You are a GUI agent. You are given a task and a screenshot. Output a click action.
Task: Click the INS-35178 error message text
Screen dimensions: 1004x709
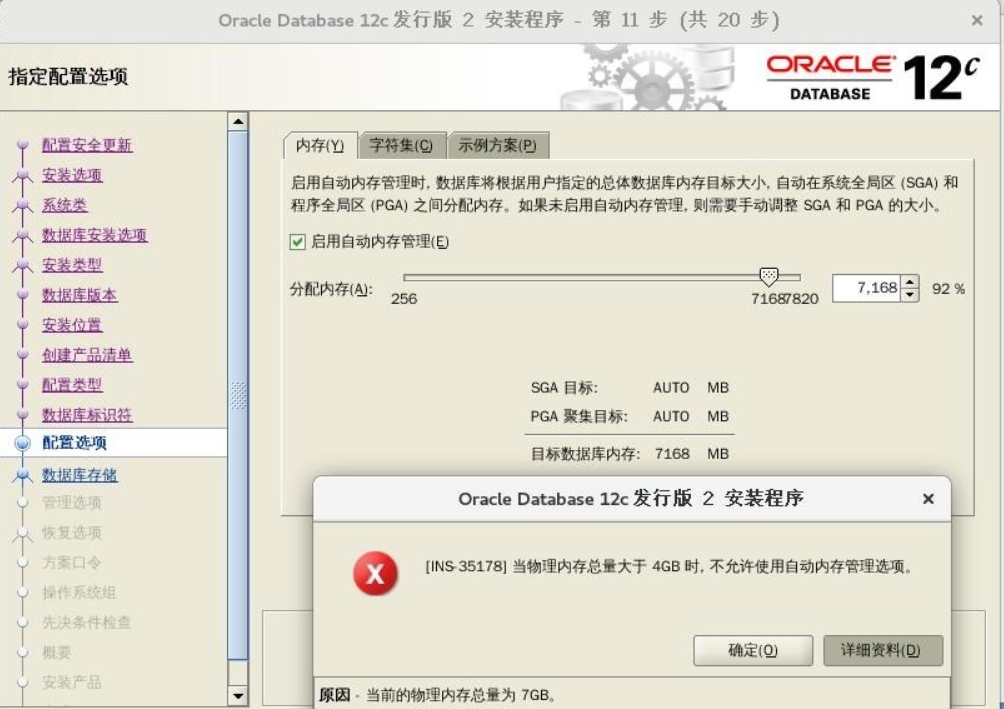click(x=670, y=567)
